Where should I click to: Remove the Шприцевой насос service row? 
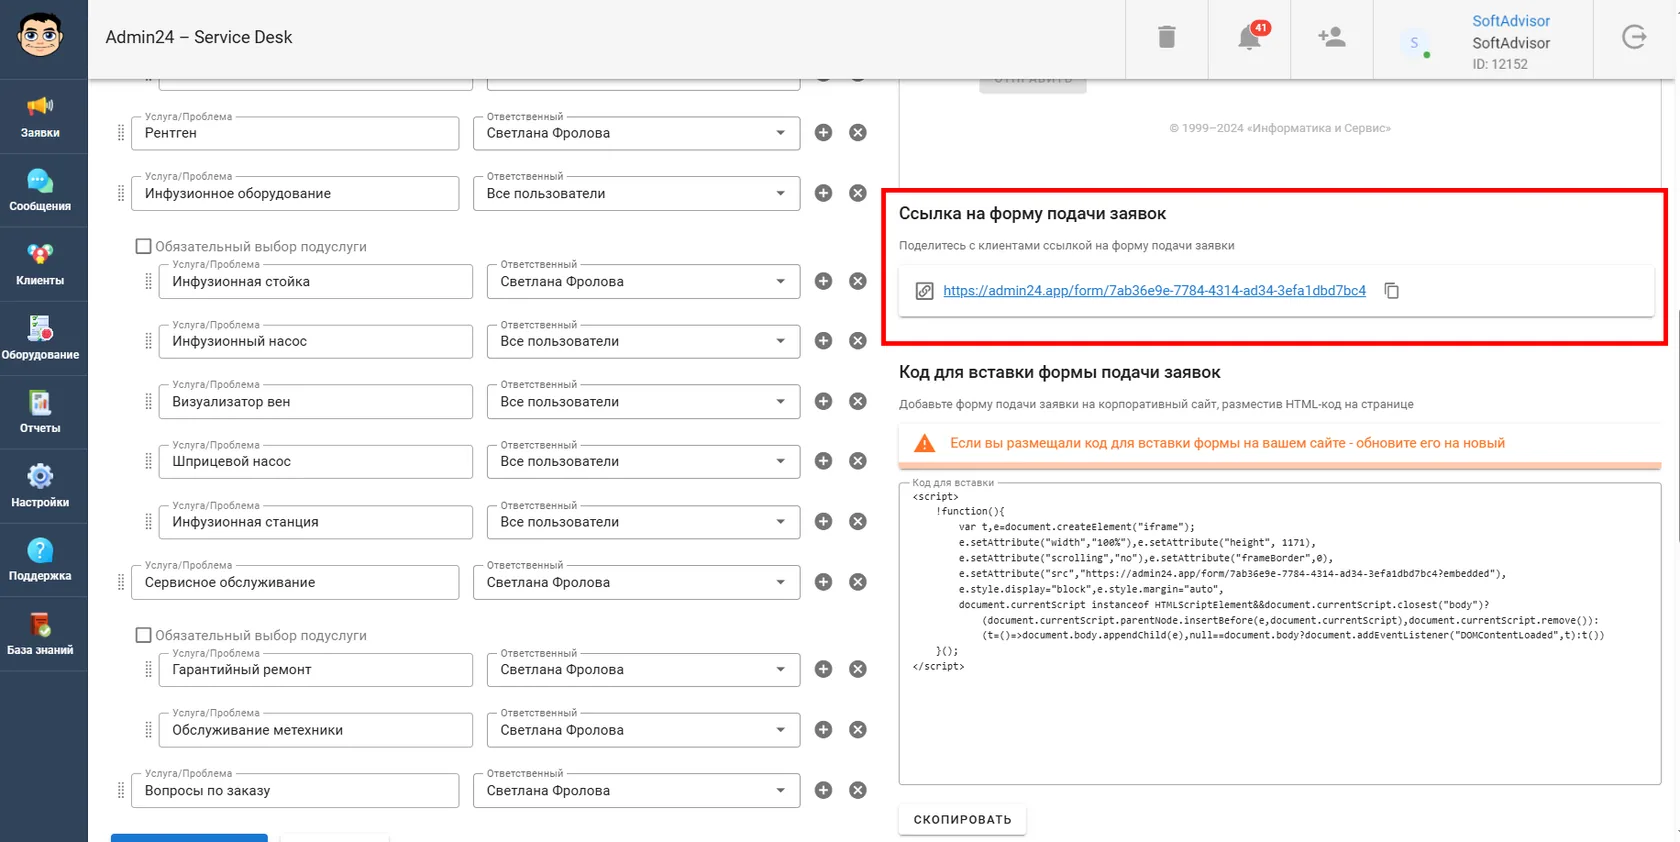tap(857, 461)
